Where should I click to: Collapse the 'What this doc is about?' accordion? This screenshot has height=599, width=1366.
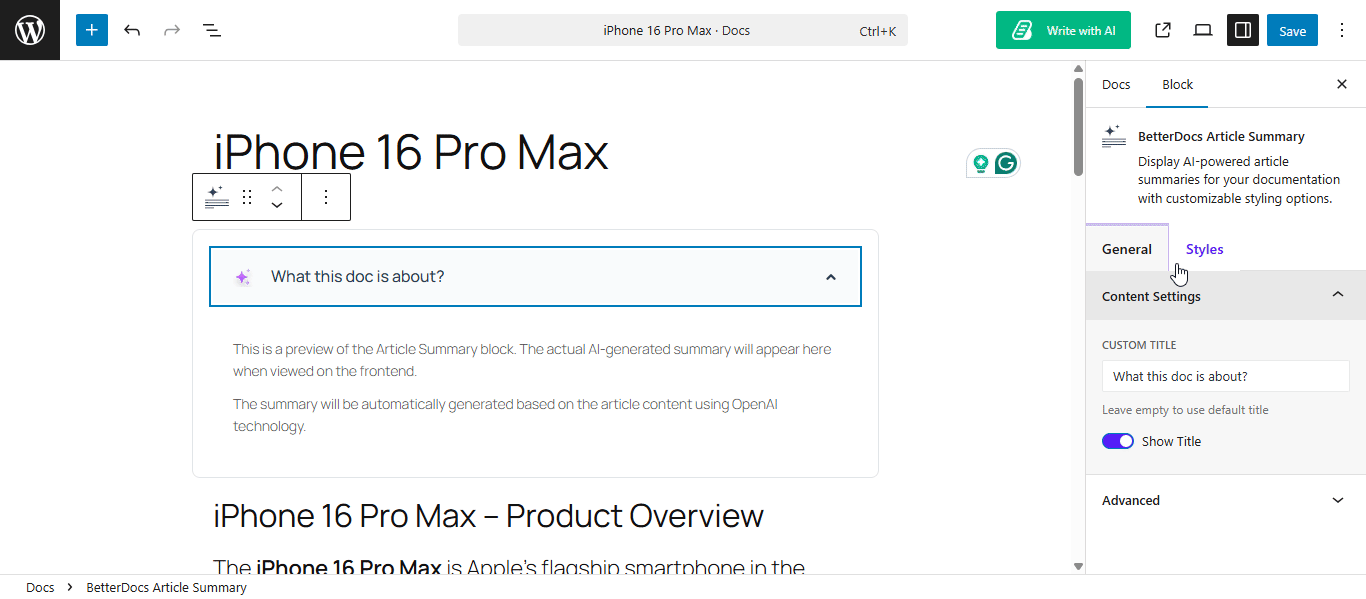[830, 277]
